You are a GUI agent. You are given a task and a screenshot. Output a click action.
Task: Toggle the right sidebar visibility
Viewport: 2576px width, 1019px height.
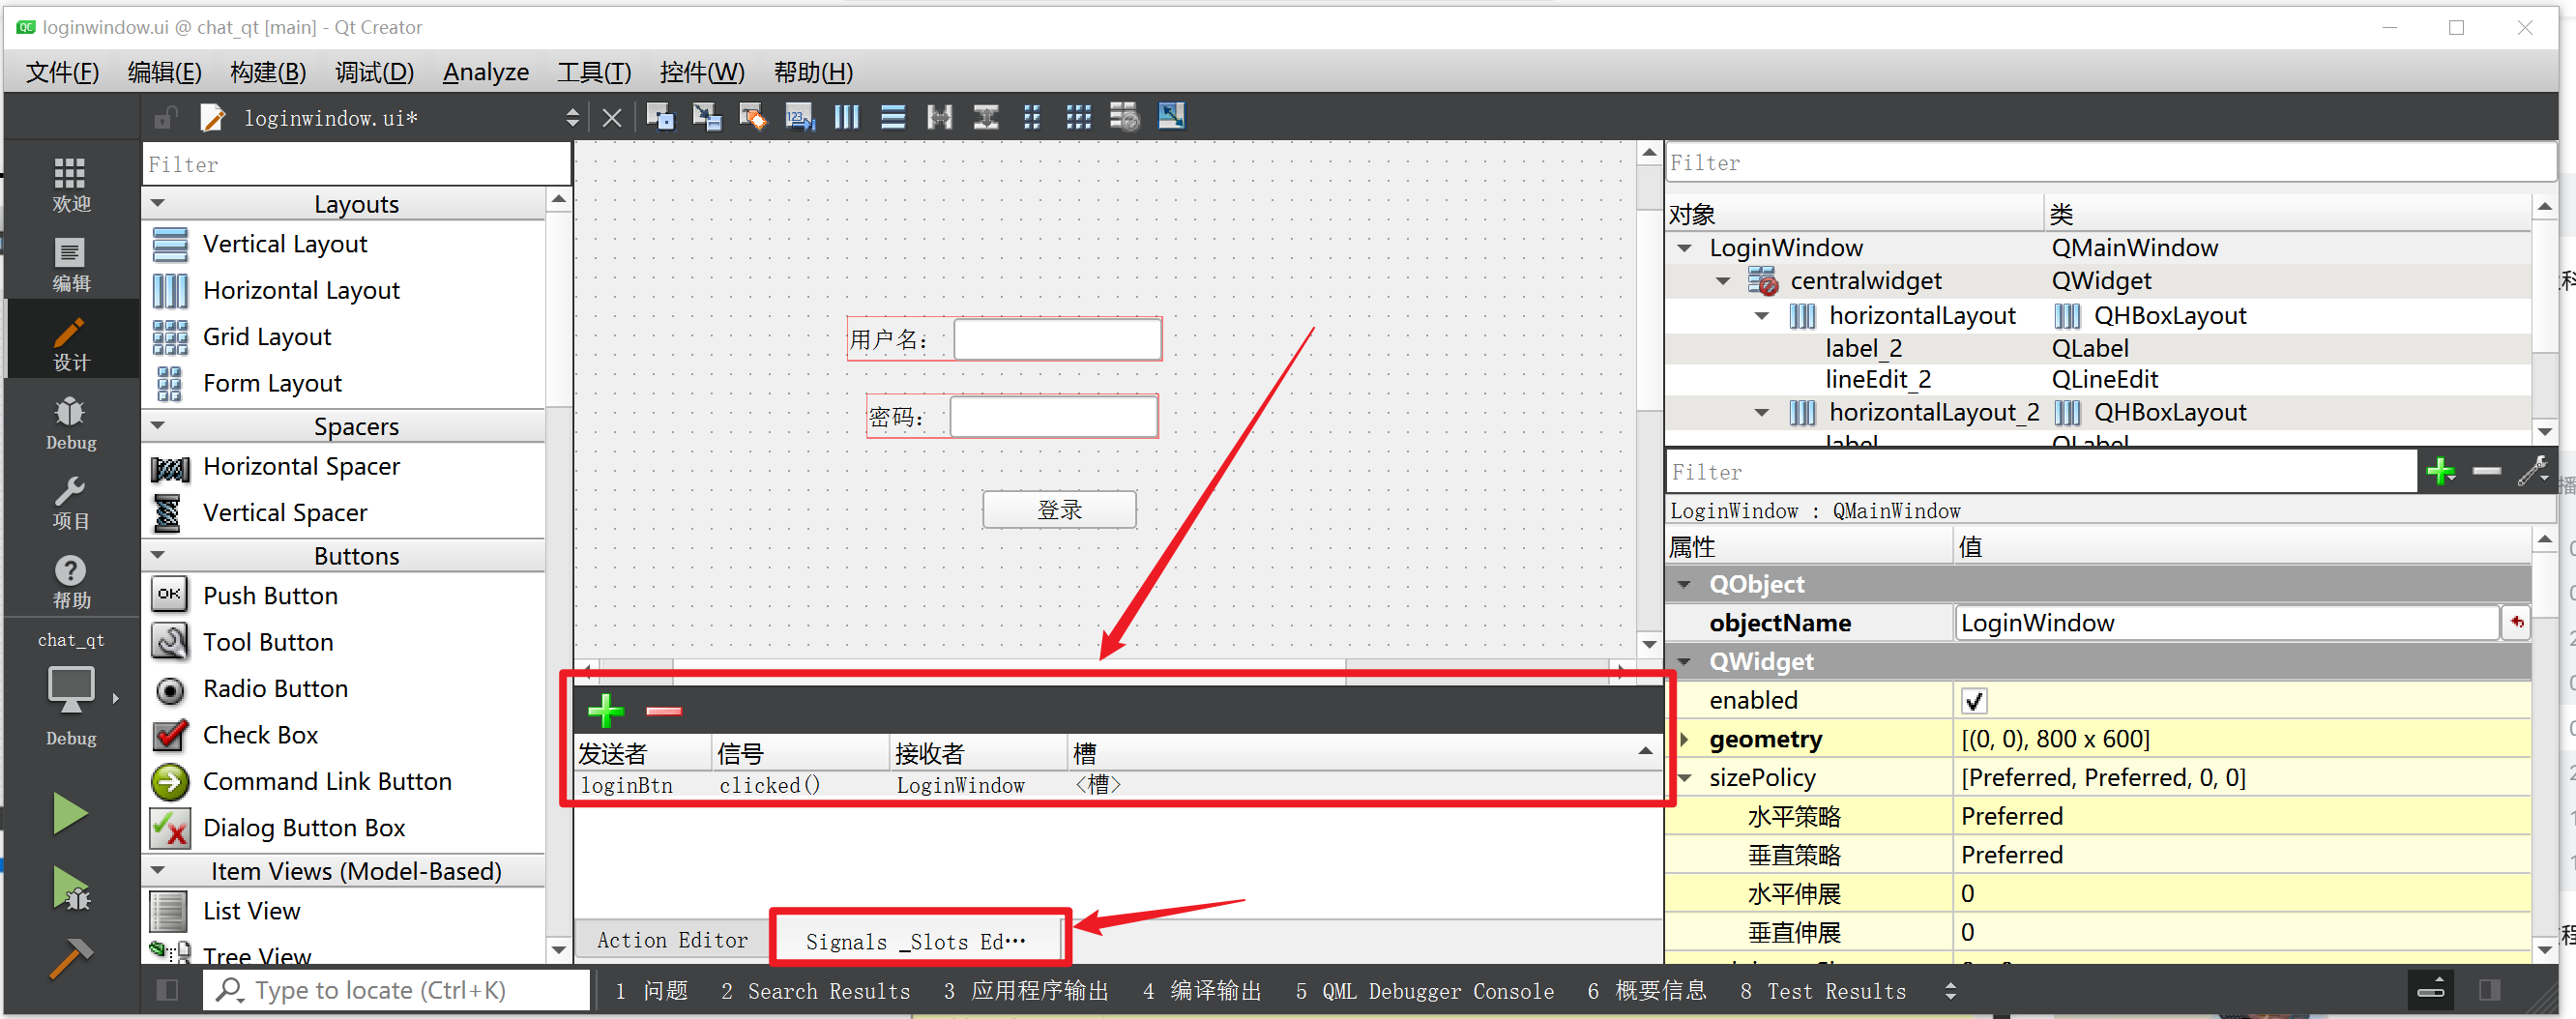tap(2489, 989)
